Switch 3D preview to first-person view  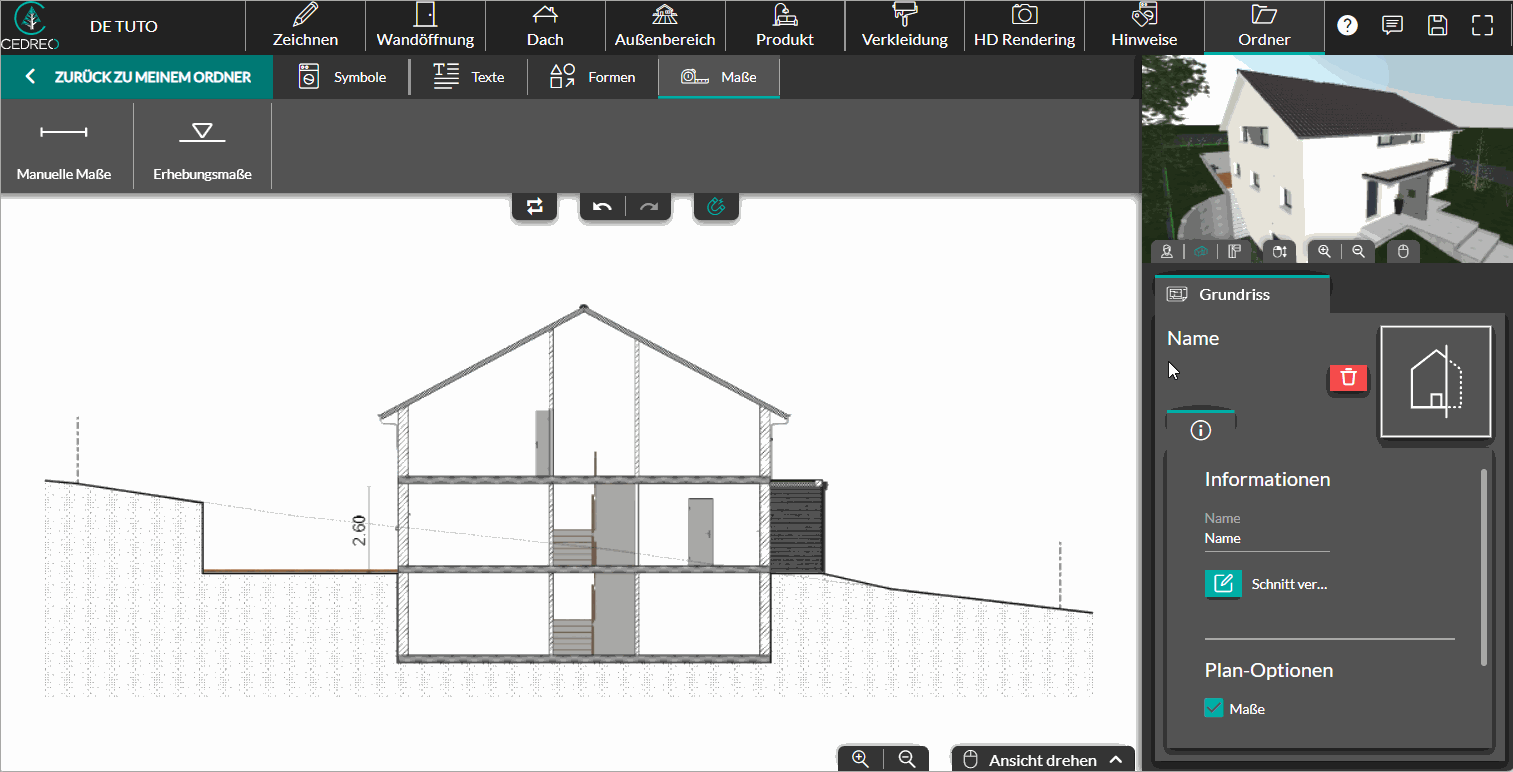[1167, 252]
